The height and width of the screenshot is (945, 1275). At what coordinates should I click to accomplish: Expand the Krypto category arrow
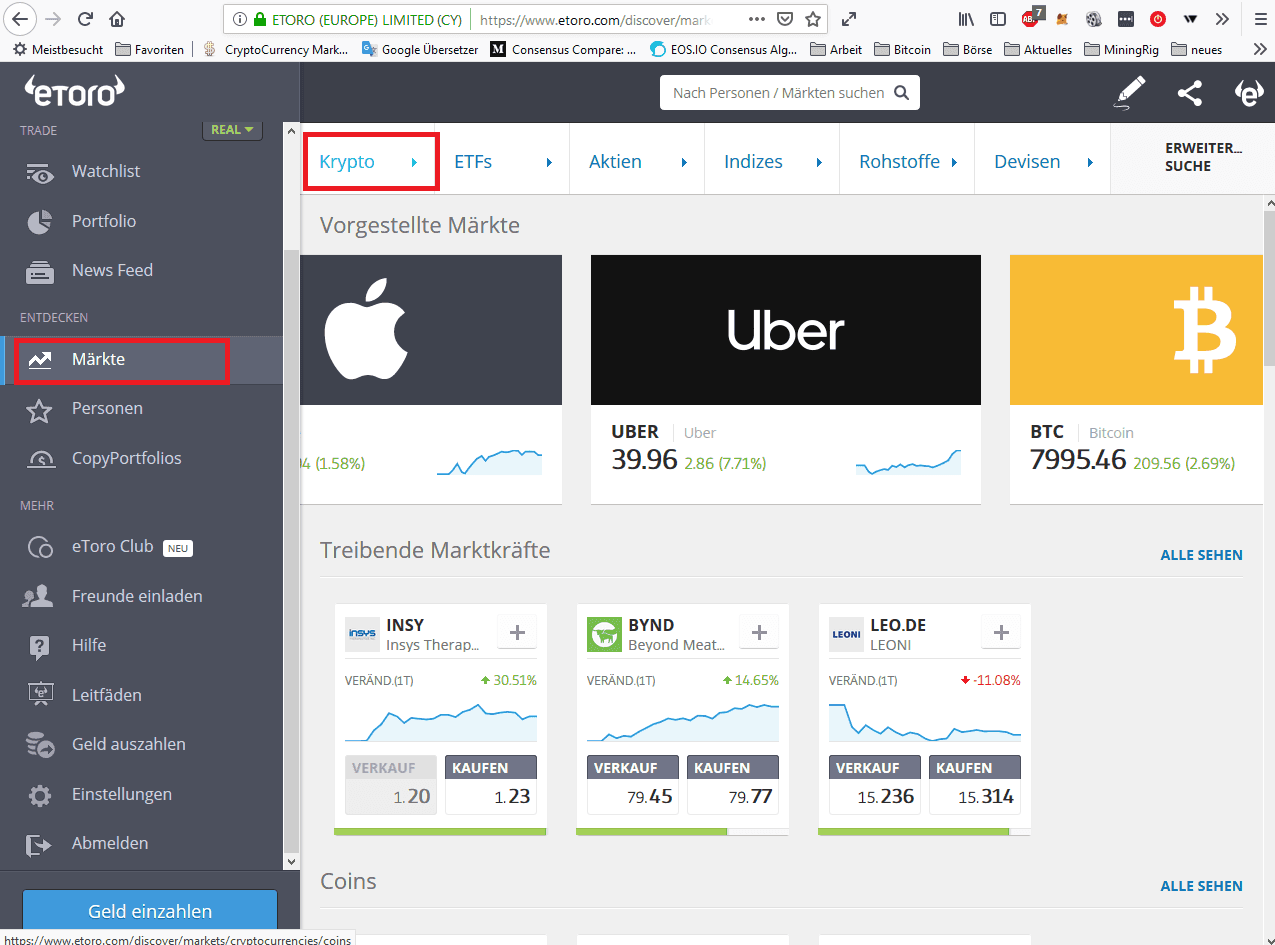coord(414,162)
